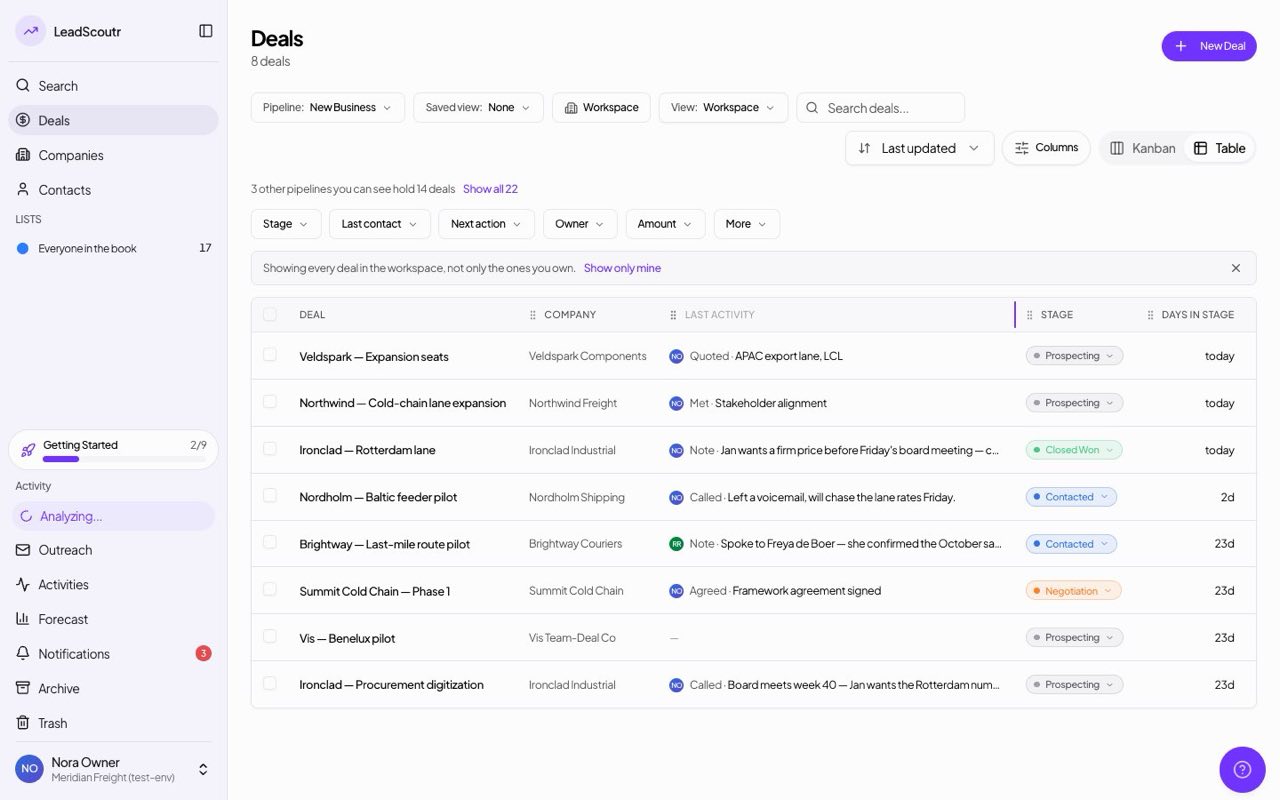The height and width of the screenshot is (800, 1280).
Task: Open the Outreach section
Action: click(x=113, y=550)
